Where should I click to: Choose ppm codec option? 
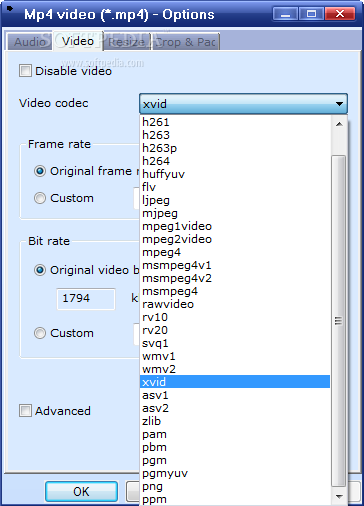pos(235,499)
